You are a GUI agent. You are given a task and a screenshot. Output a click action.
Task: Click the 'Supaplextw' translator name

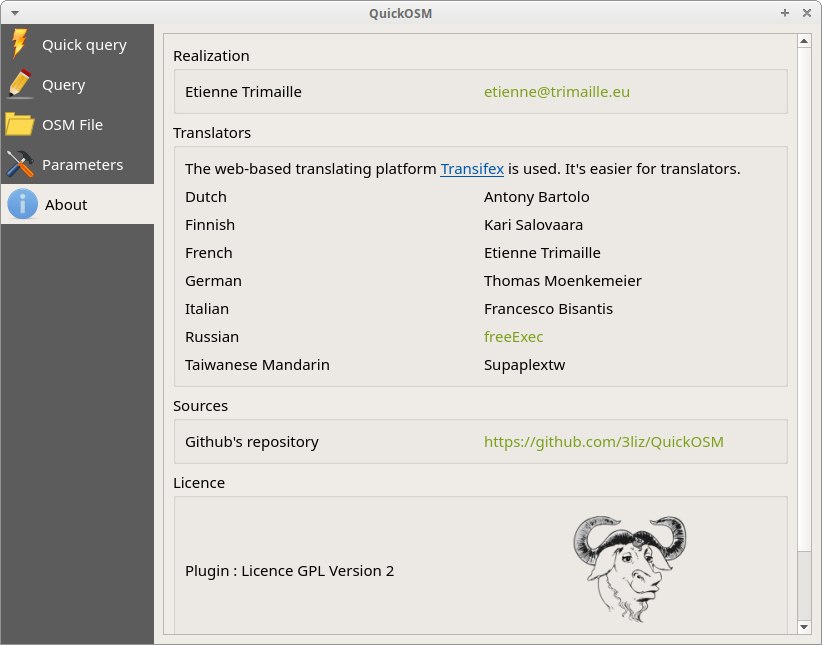click(x=524, y=365)
